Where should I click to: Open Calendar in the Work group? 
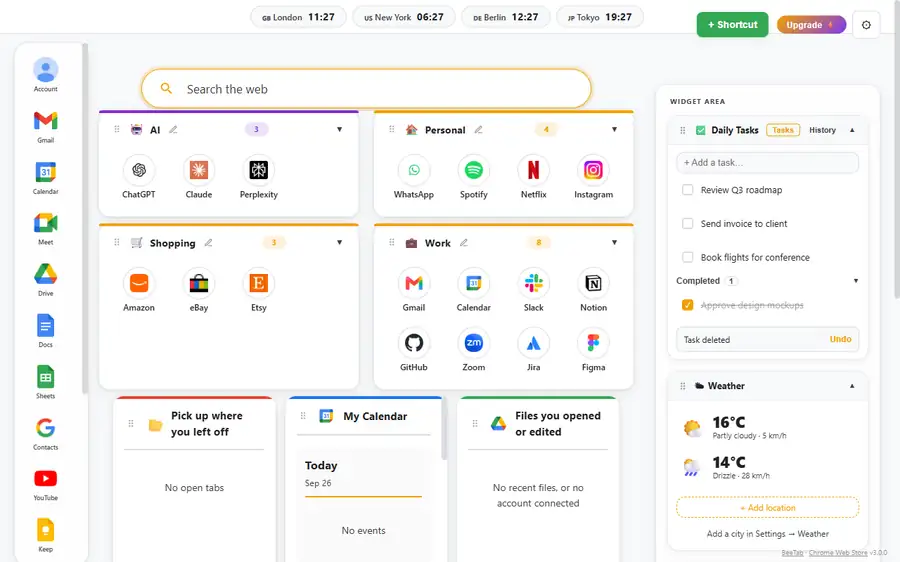coord(474,290)
